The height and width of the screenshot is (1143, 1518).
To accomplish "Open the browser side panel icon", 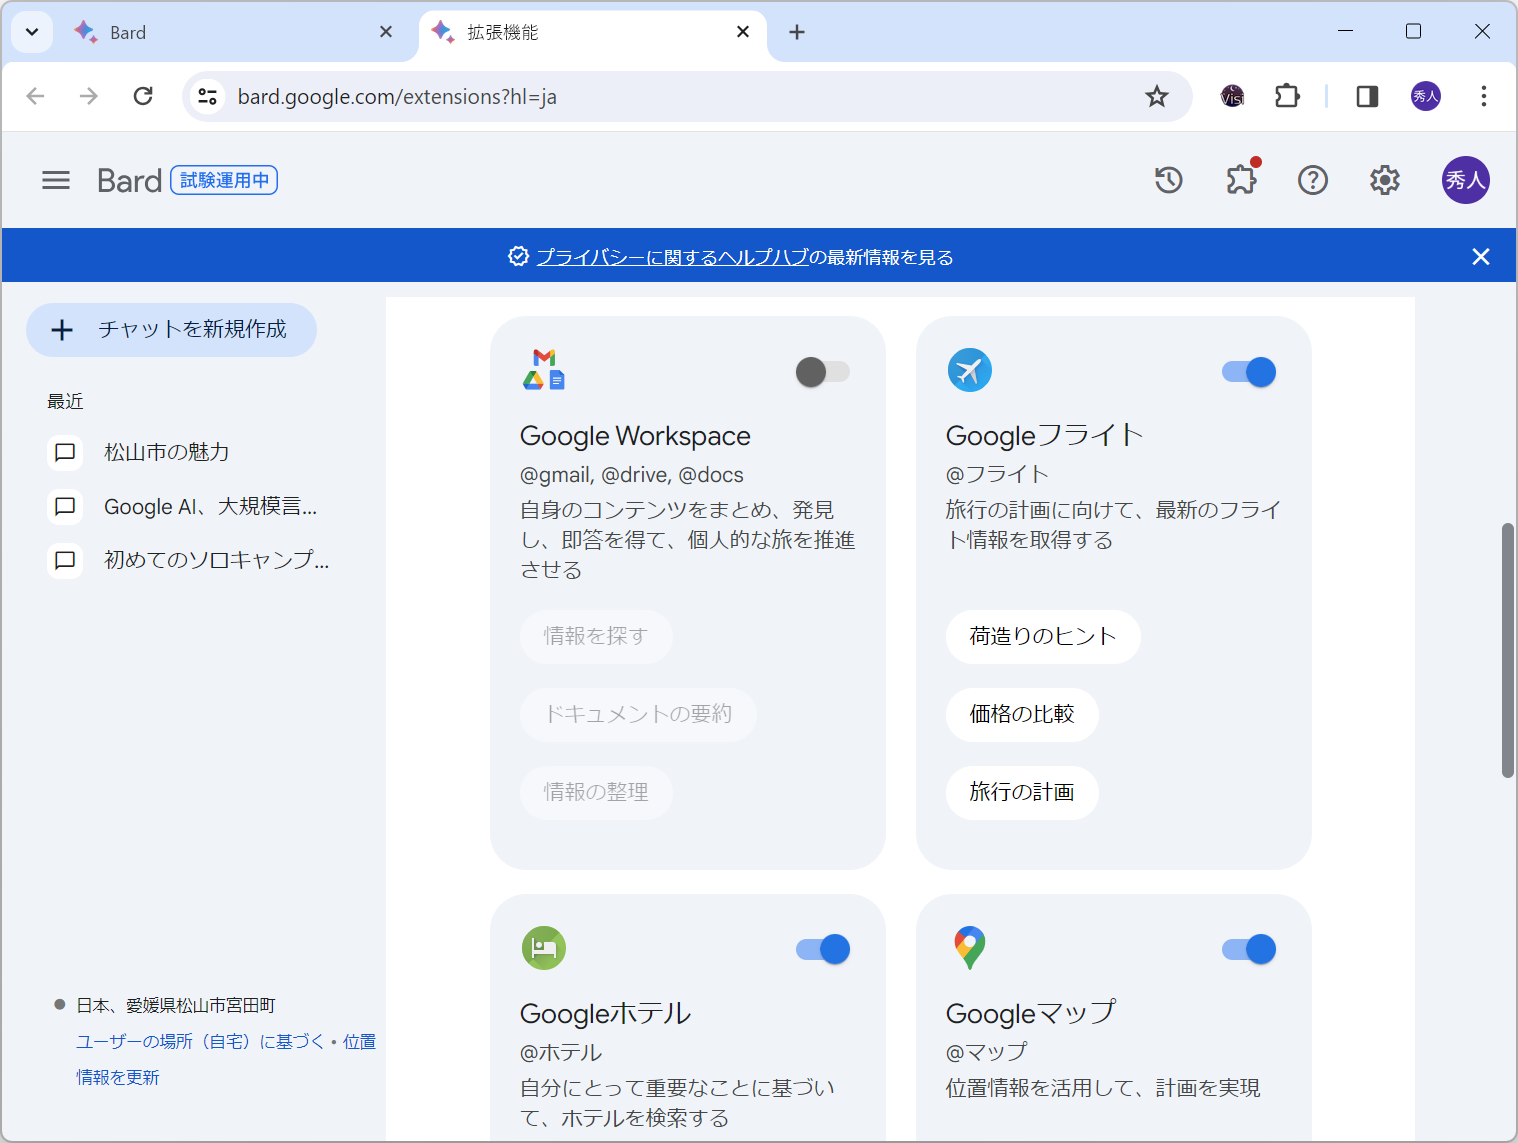I will [x=1366, y=96].
